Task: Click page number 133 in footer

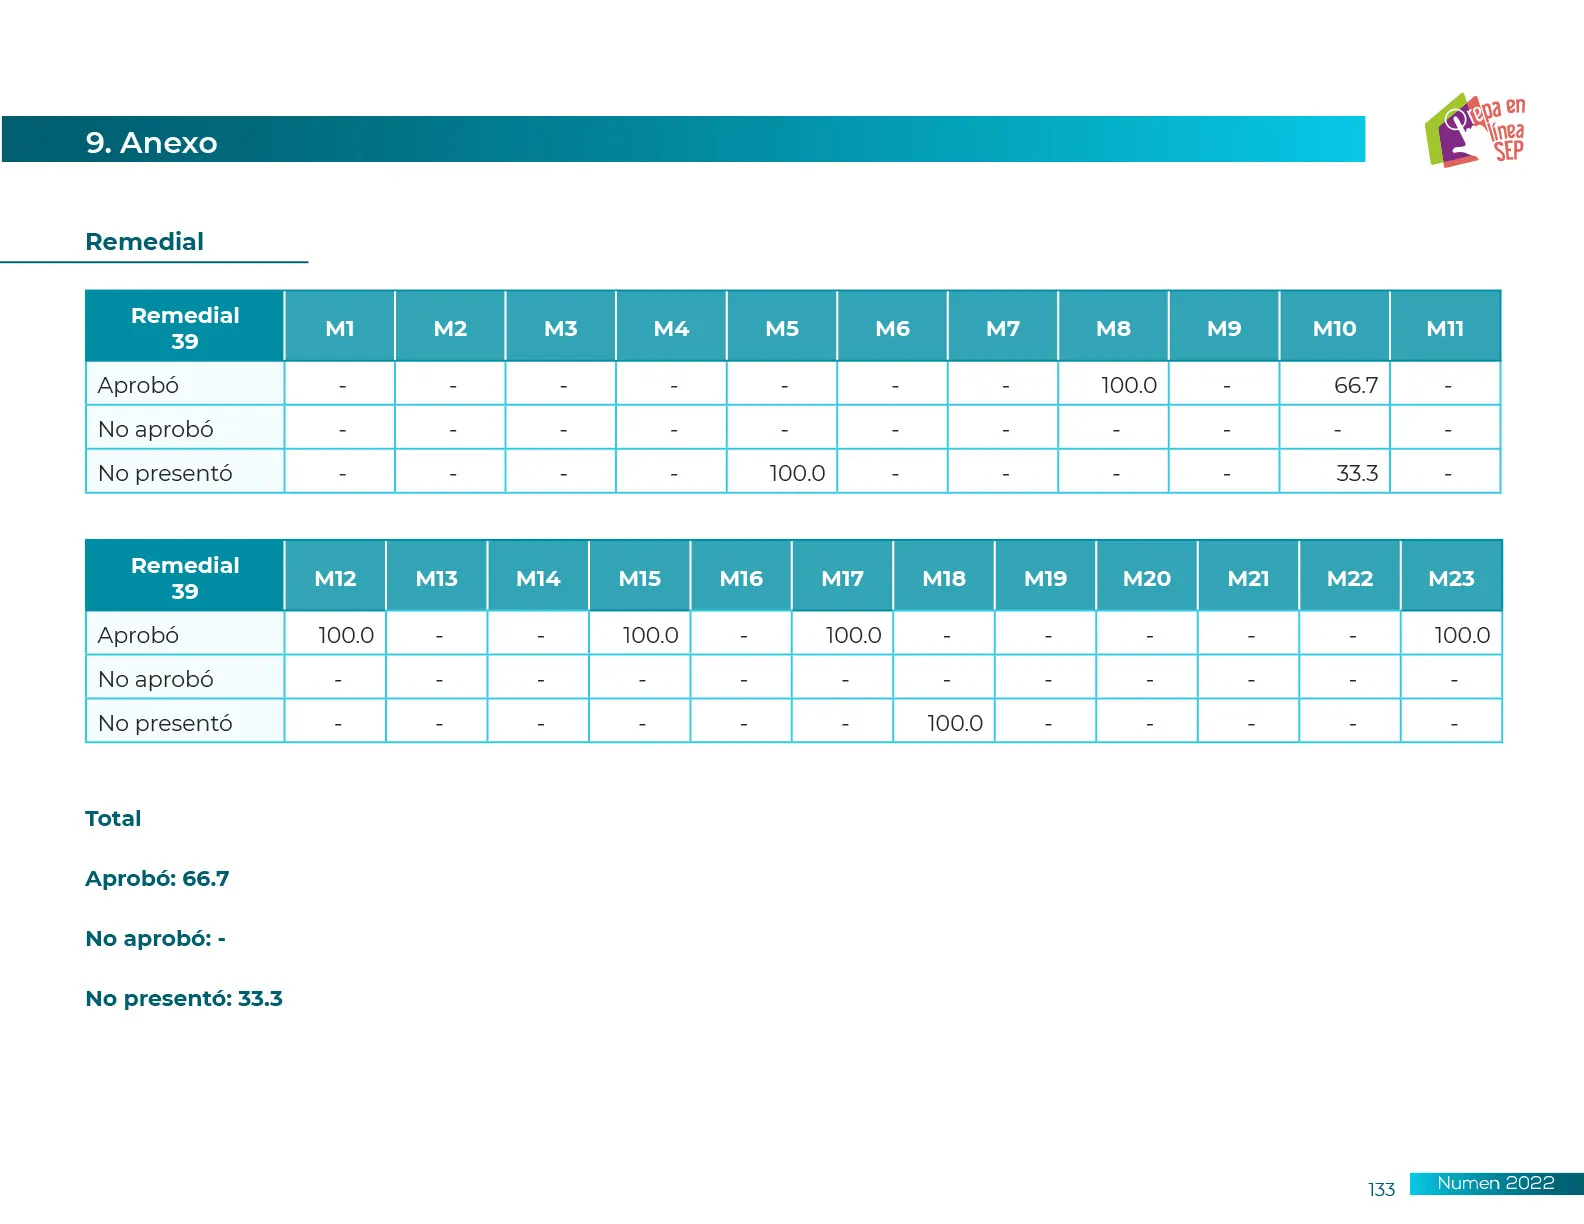Action: click(1381, 1189)
